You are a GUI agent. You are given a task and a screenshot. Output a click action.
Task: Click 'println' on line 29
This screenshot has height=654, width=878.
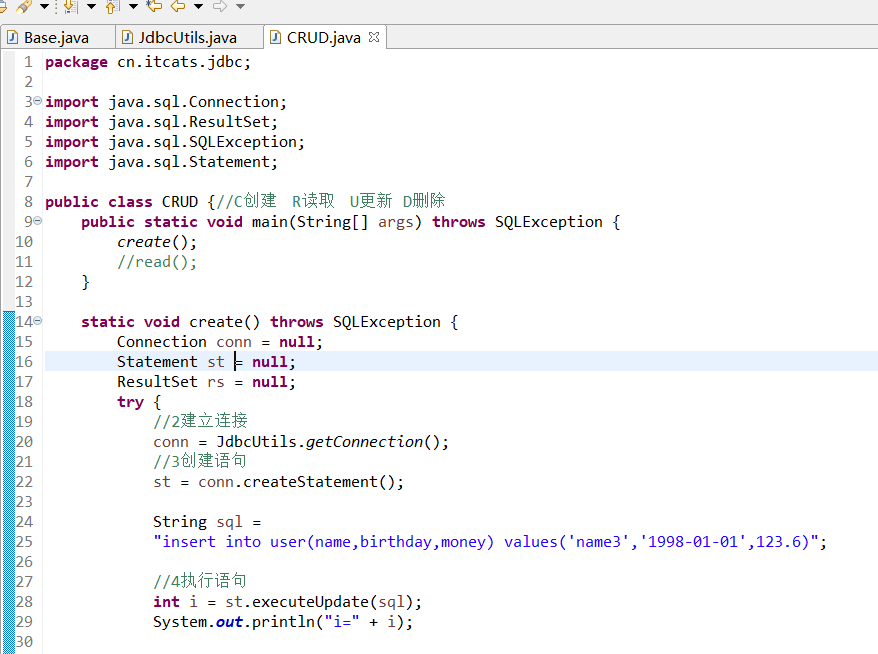(x=283, y=622)
